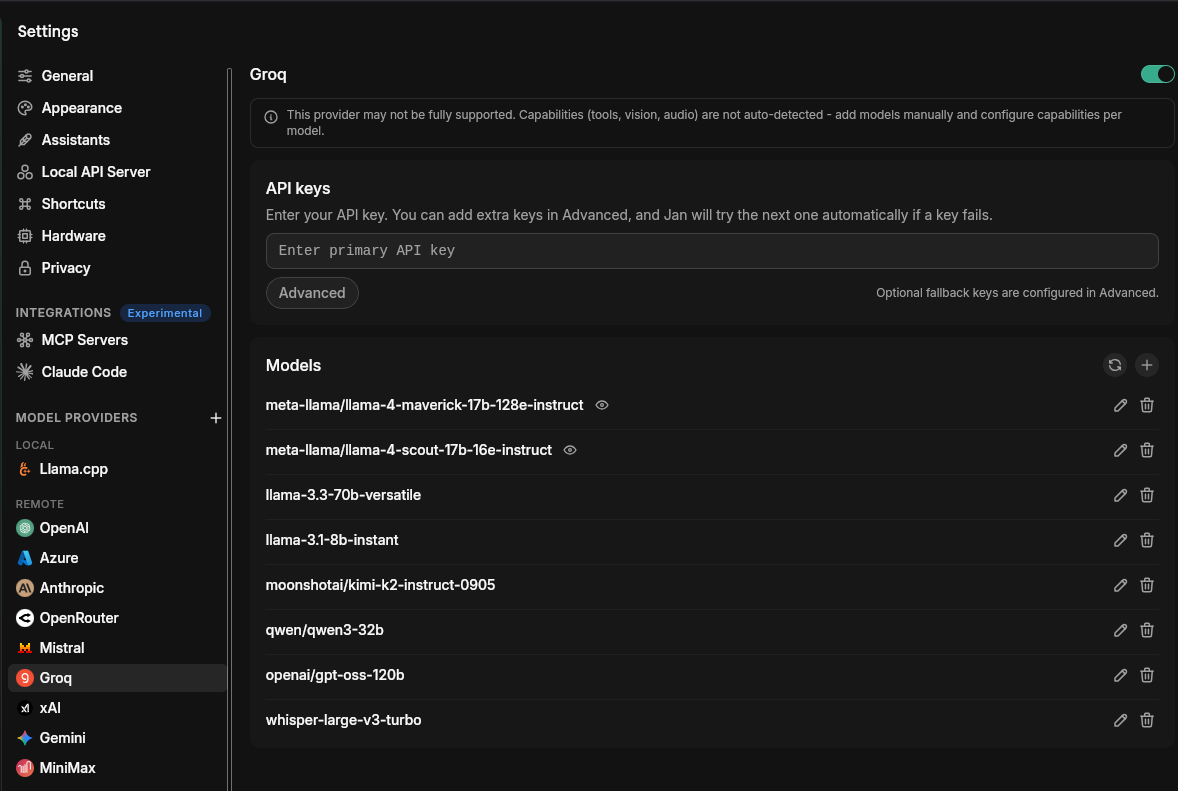The height and width of the screenshot is (791, 1178).
Task: Edit the kimi-k2-instruct-0905 model
Action: click(x=1120, y=586)
